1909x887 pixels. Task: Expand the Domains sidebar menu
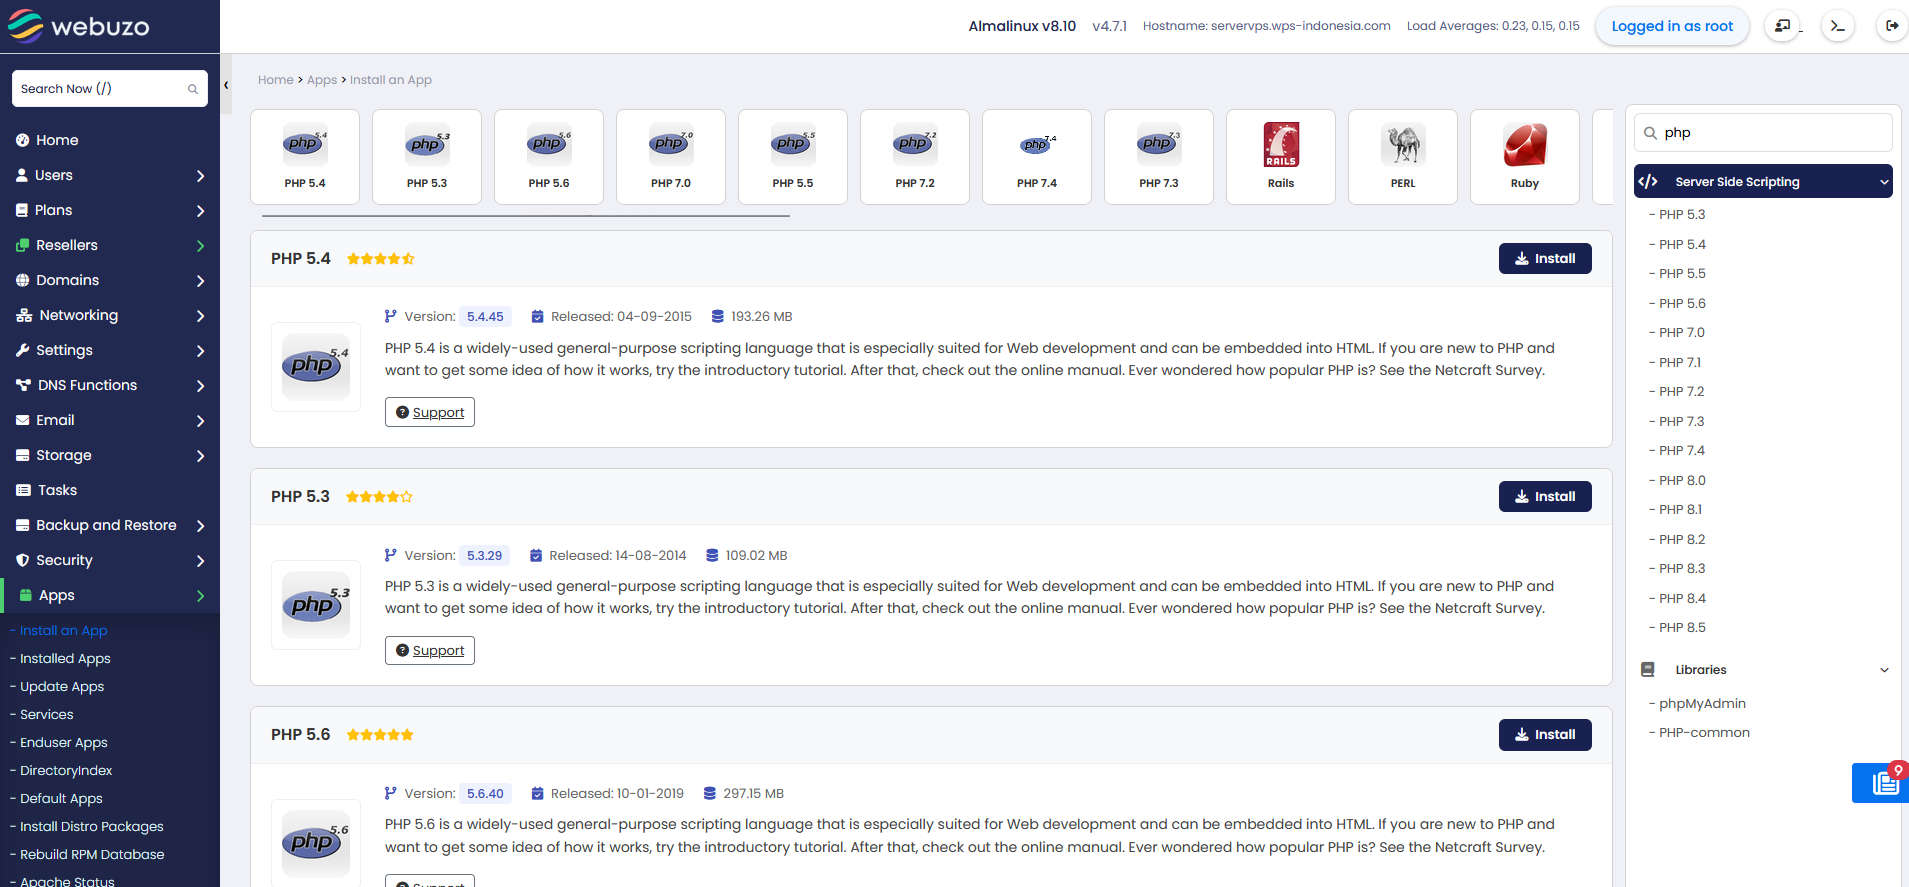[110, 280]
